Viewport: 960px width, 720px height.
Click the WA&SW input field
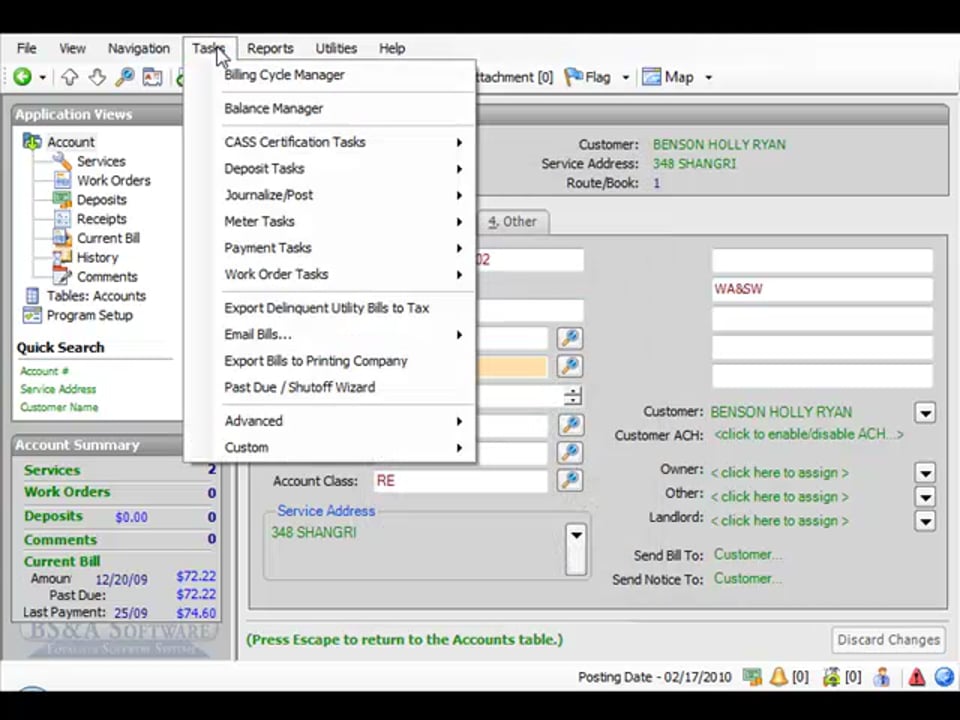click(822, 289)
